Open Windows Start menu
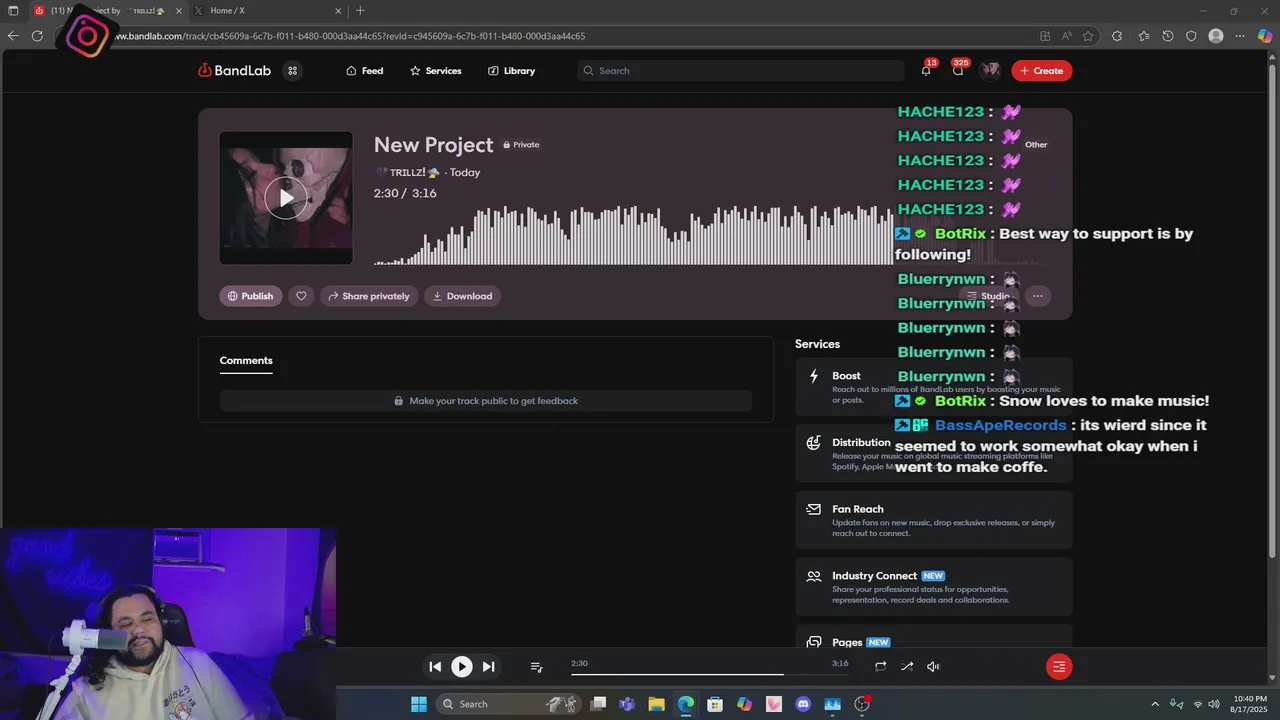Image resolution: width=1280 pixels, height=720 pixels. (419, 704)
